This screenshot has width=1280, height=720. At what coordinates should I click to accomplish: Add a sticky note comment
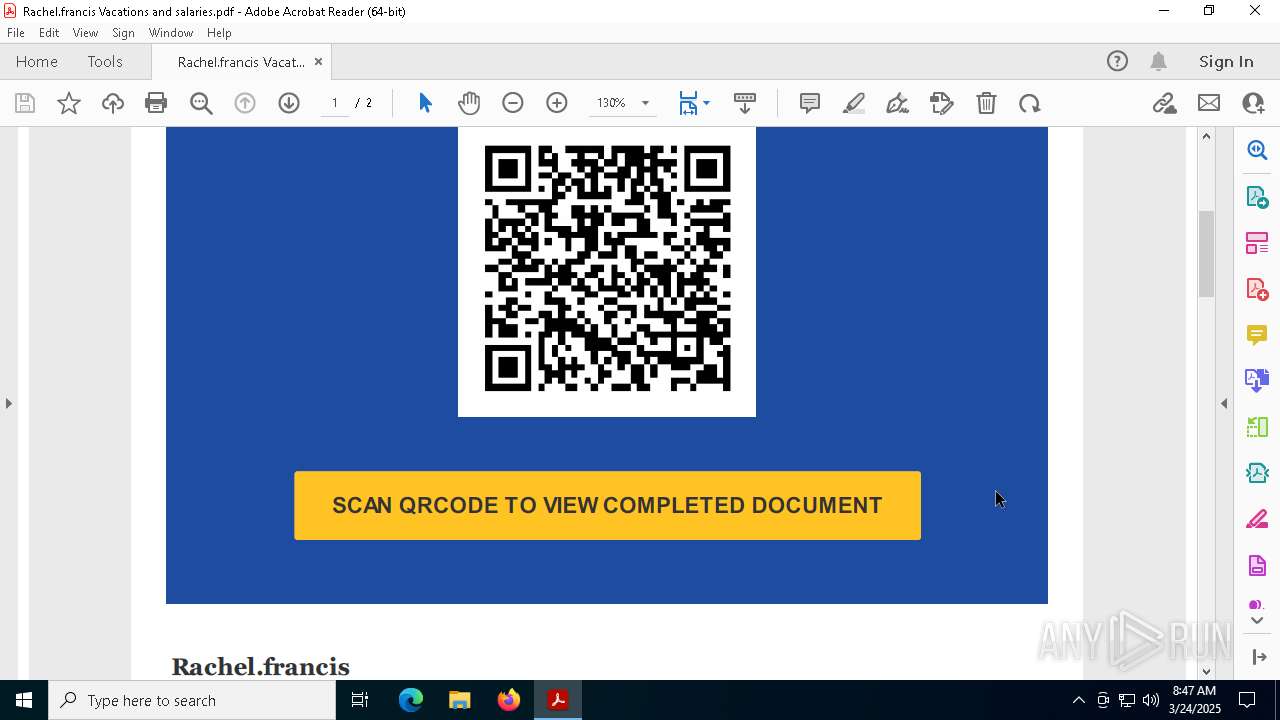tap(810, 103)
